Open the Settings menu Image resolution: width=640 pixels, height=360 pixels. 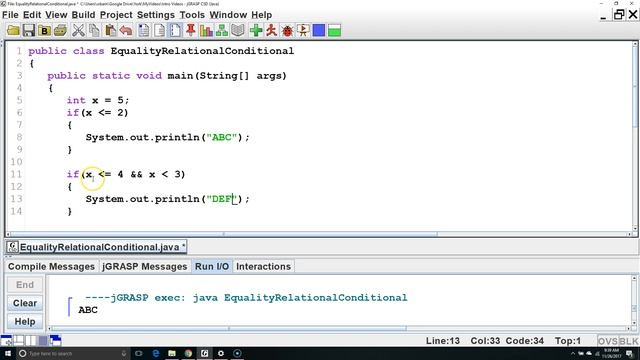(x=156, y=15)
